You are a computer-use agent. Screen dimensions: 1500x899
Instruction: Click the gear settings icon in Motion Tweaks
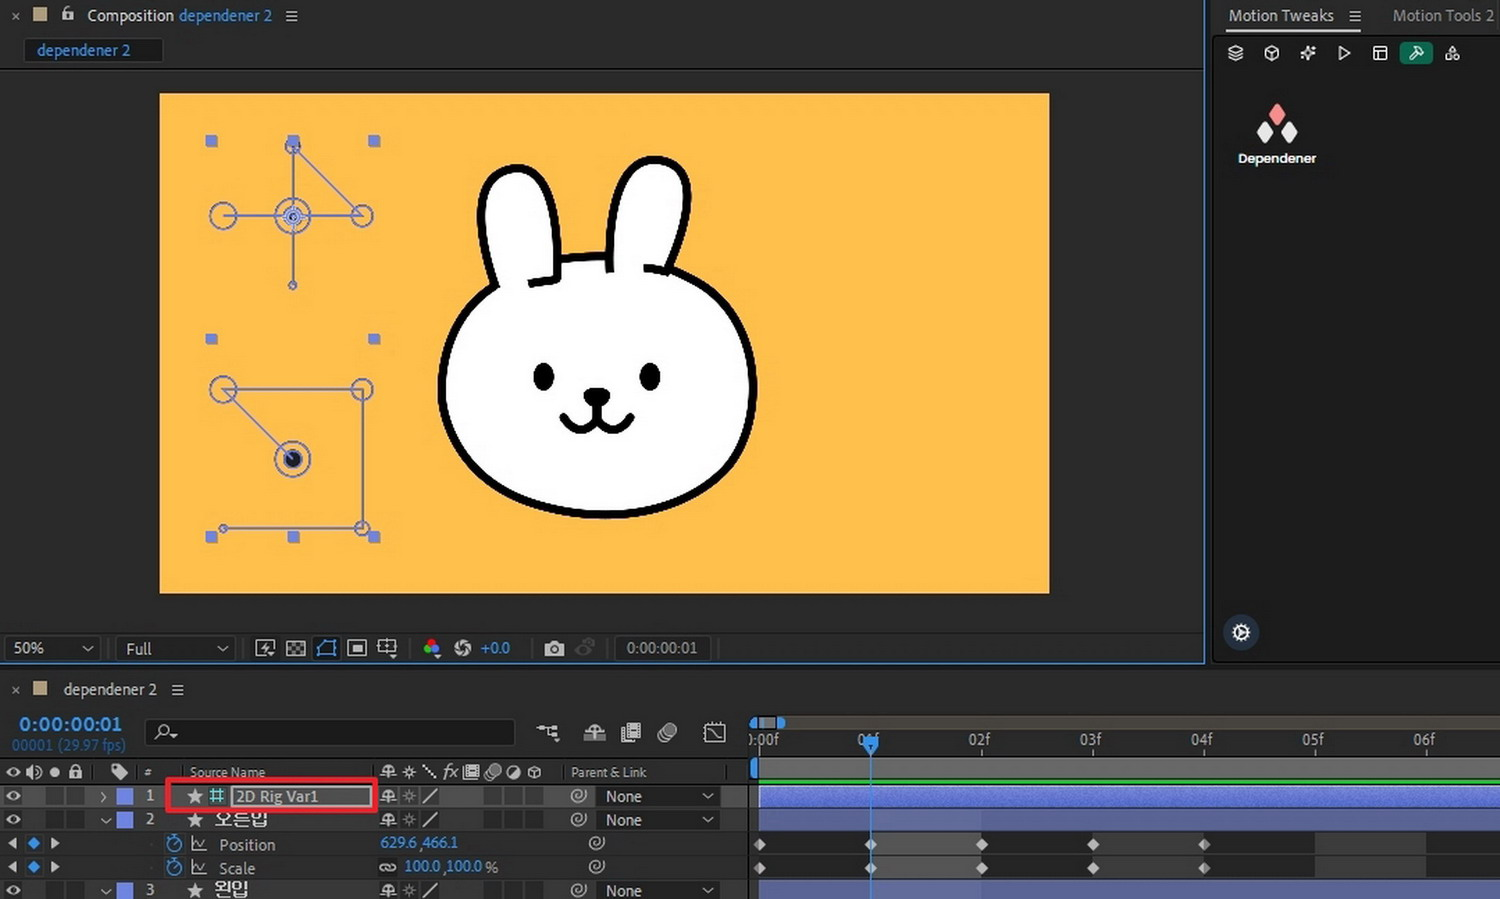click(1241, 632)
